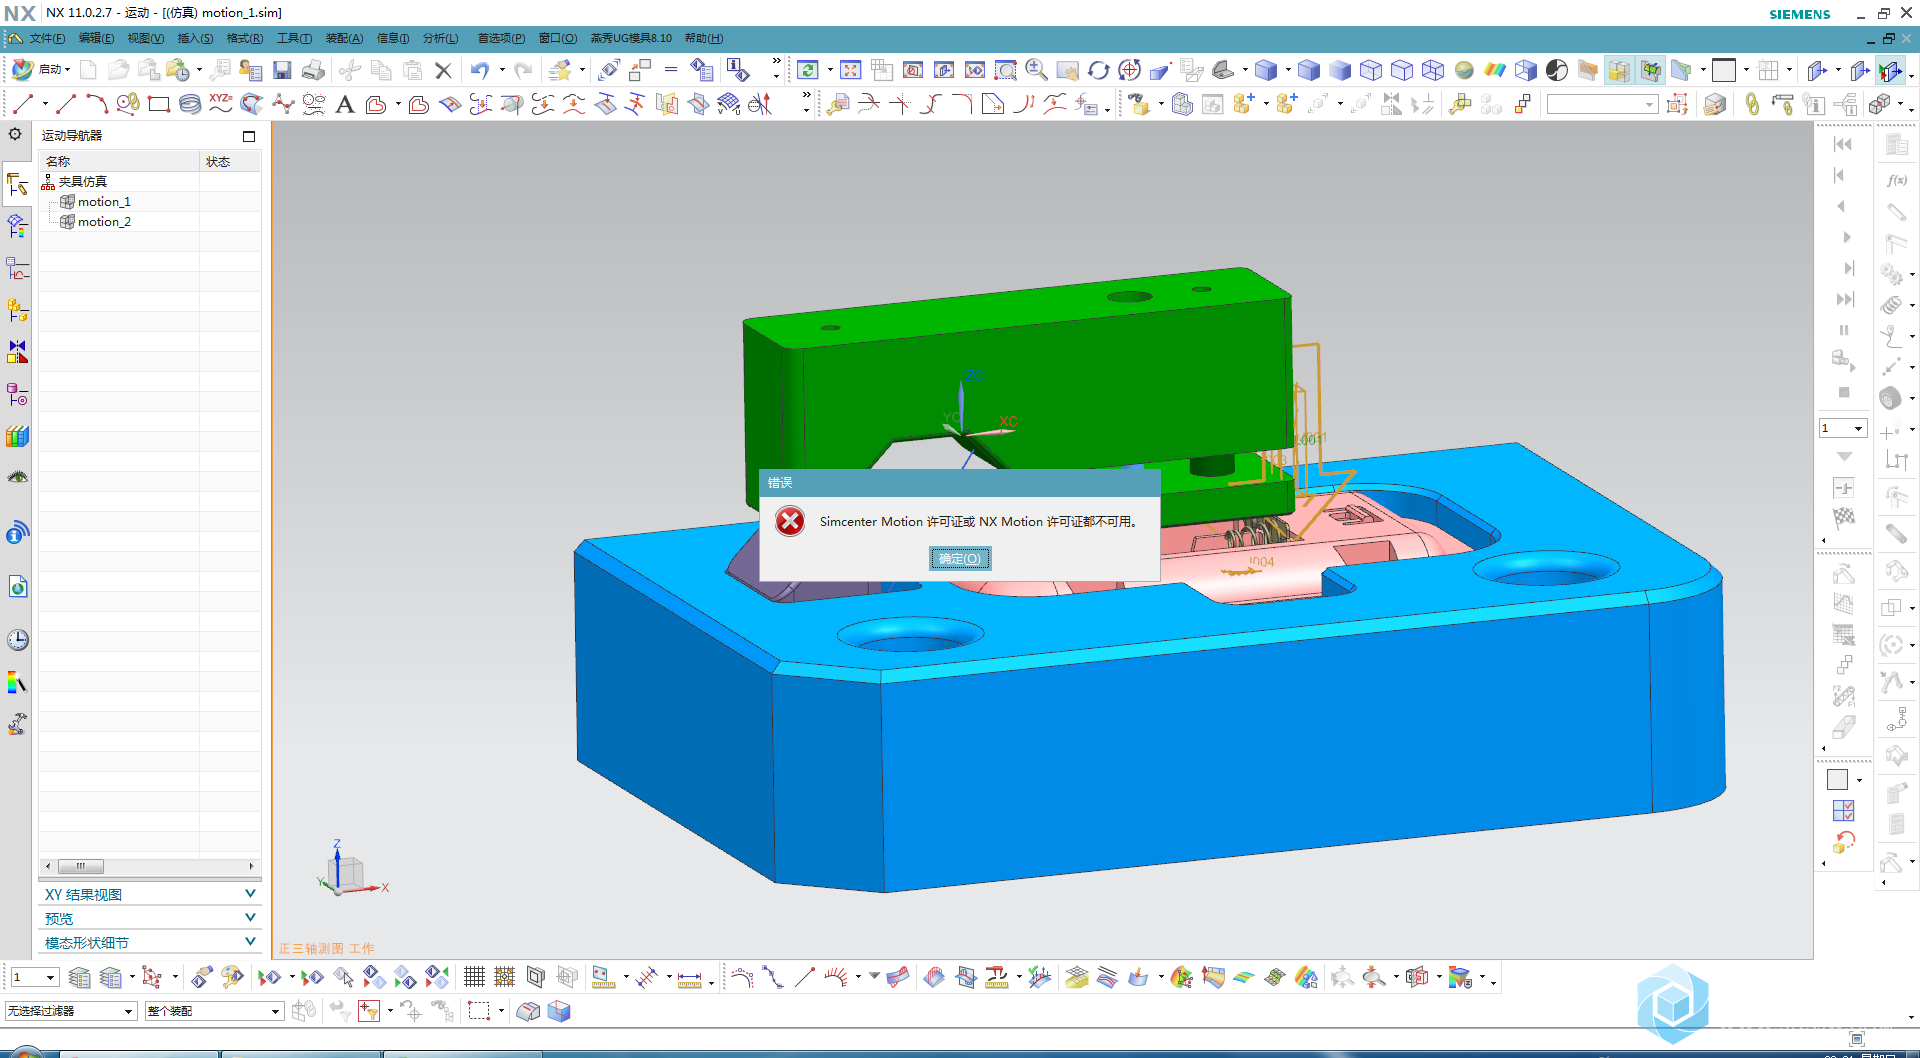Click the Print icon in toolbar
This screenshot has height=1058, width=1920.
[313, 70]
